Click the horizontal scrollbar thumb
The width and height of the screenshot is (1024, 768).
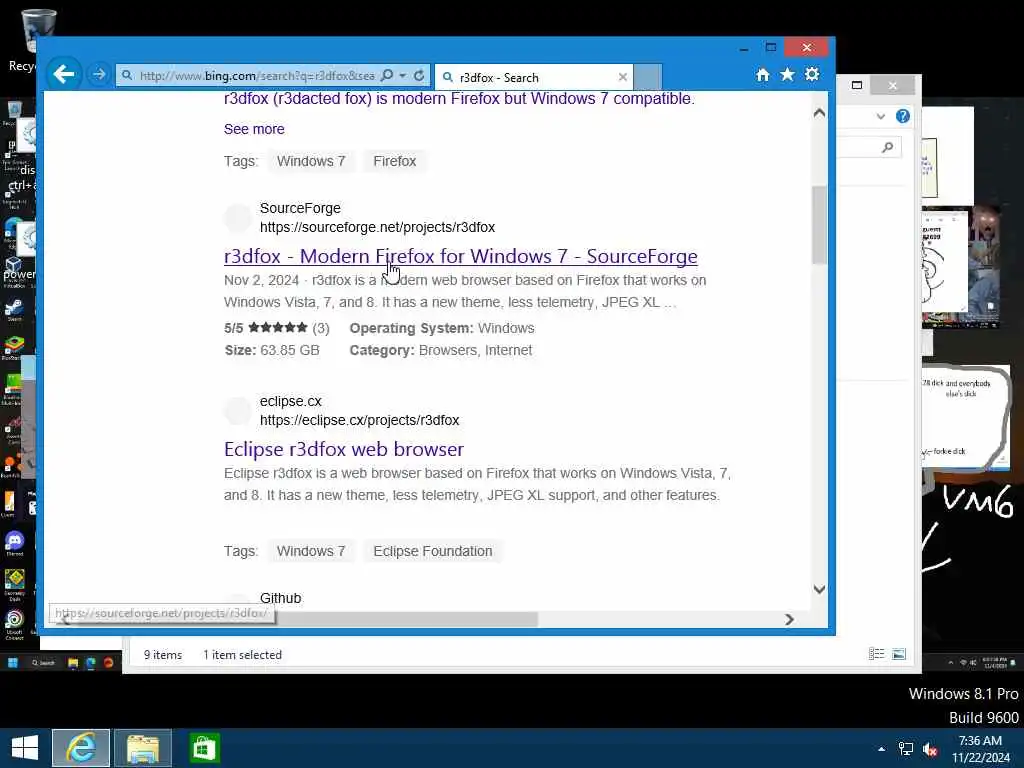pos(406,619)
